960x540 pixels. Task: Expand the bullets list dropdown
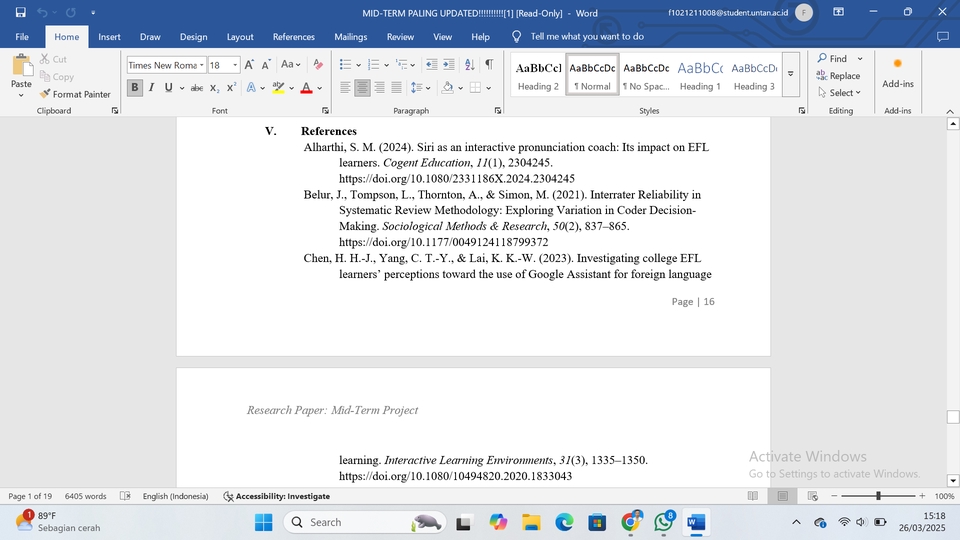[x=358, y=65]
